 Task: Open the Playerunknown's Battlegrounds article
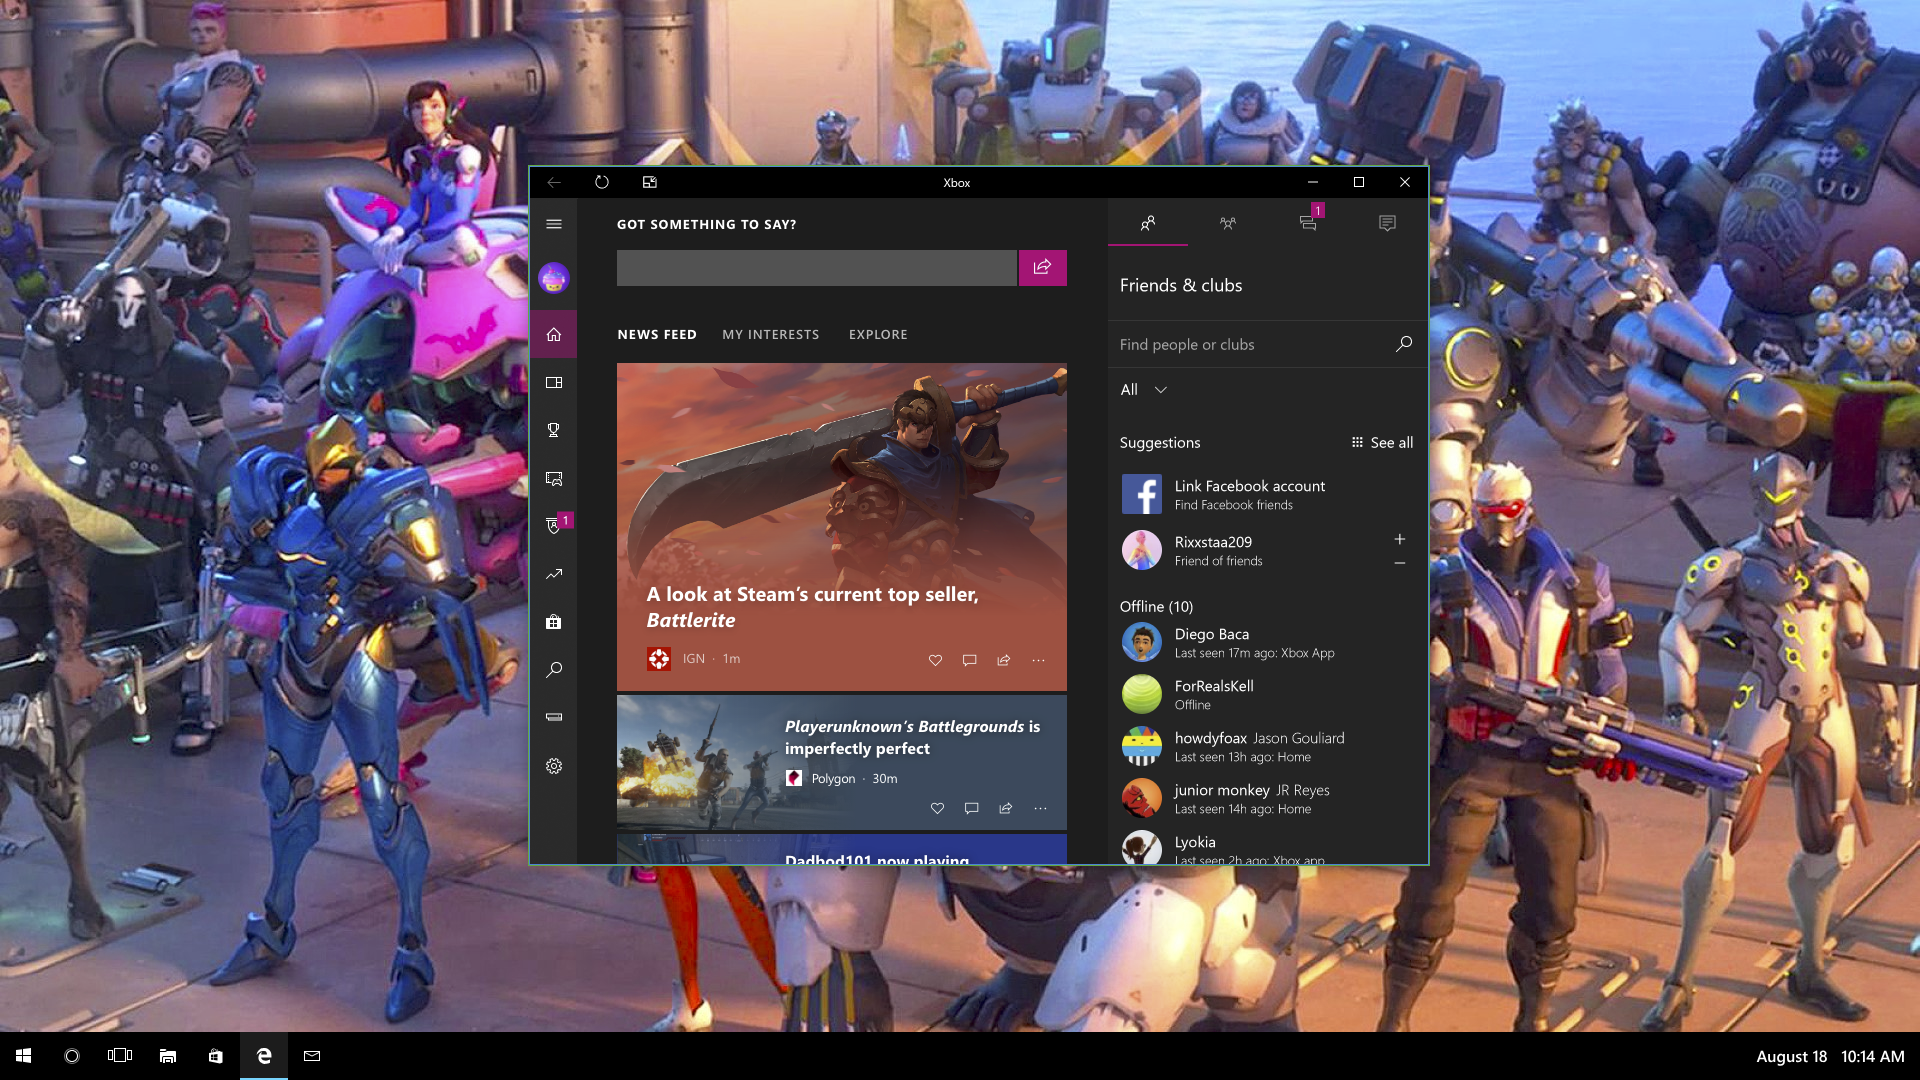pos(842,762)
